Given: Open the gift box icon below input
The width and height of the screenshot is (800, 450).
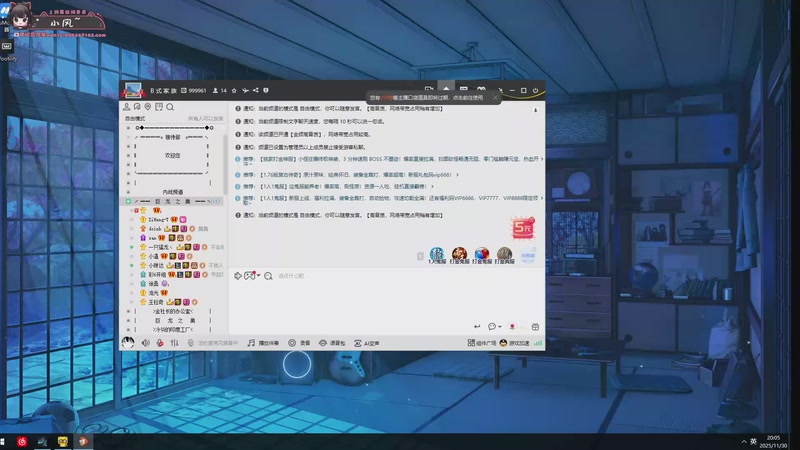Looking at the screenshot, I should pos(535,327).
